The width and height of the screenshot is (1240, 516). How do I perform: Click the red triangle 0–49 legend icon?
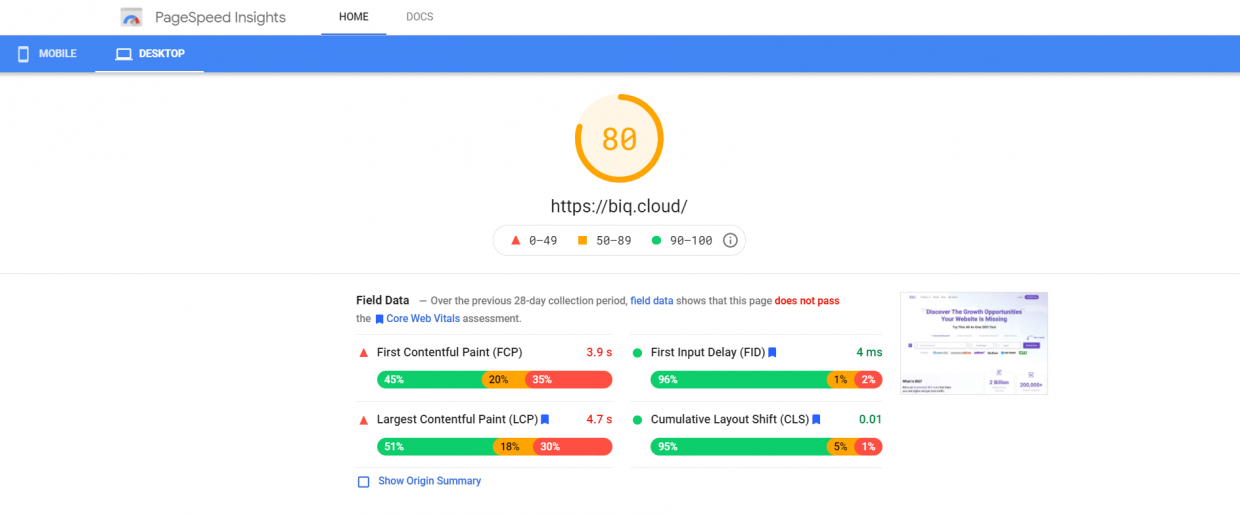point(516,240)
